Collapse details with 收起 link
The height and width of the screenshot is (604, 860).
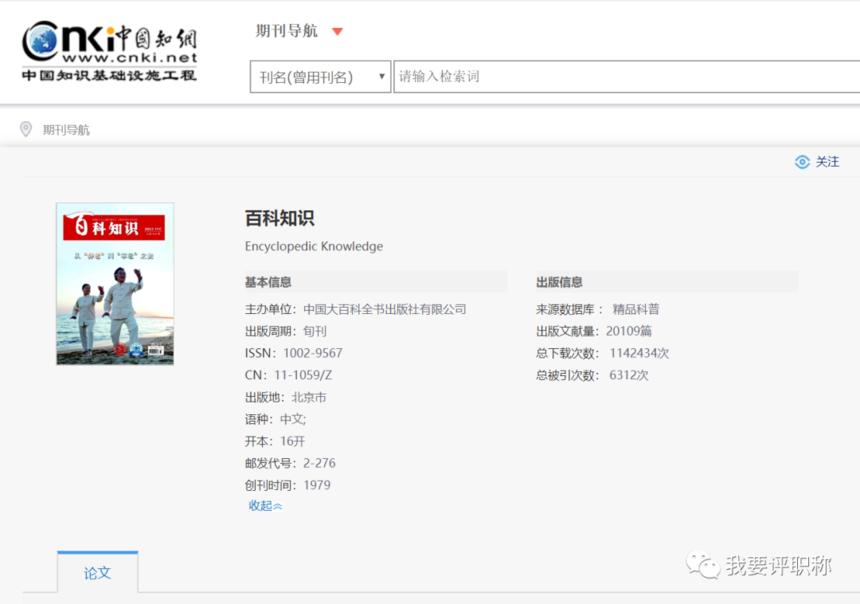coord(265,506)
